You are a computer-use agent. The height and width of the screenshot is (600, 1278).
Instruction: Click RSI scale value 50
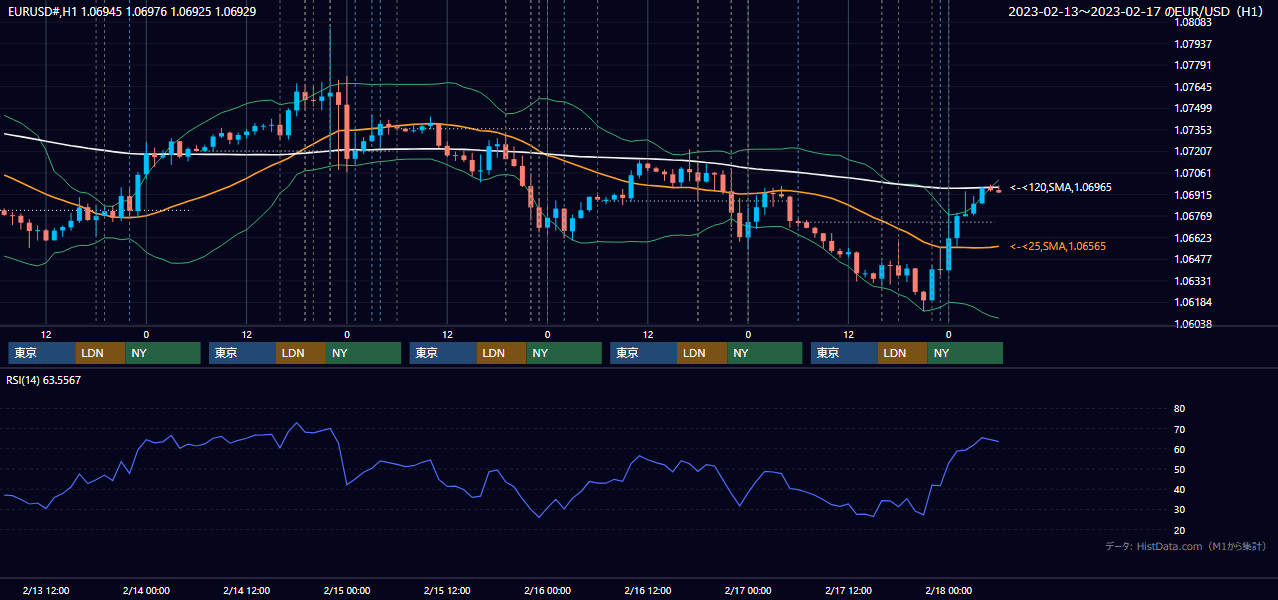point(1179,469)
